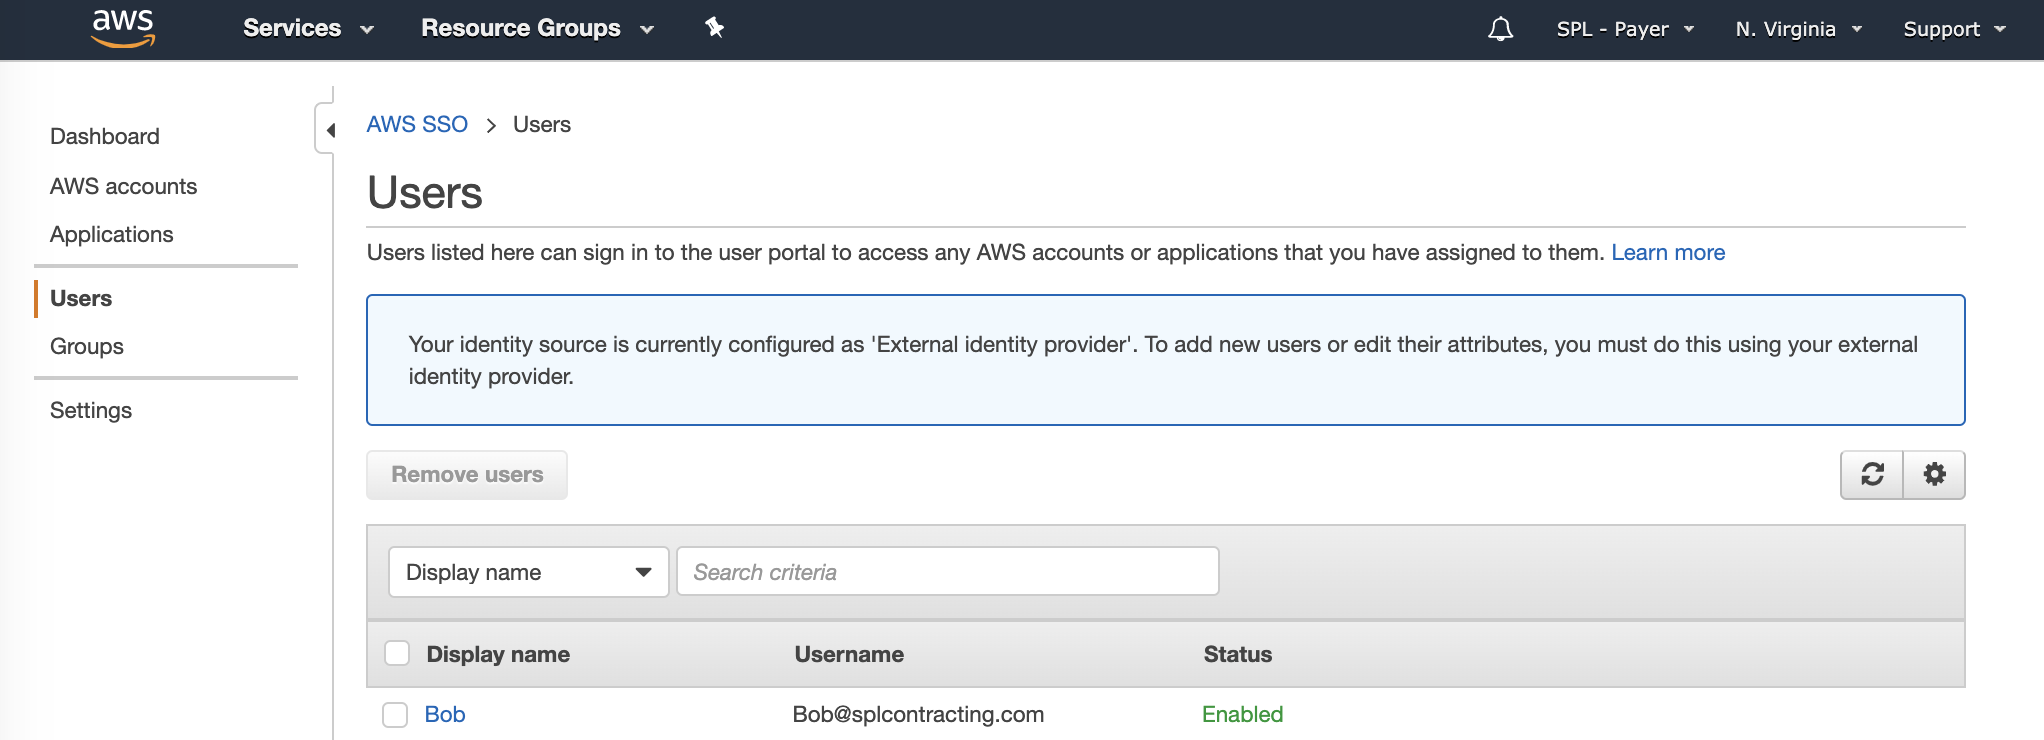Click Bob@splcontracting.com username cell
Viewport: 2044px width, 740px height.
click(x=918, y=714)
